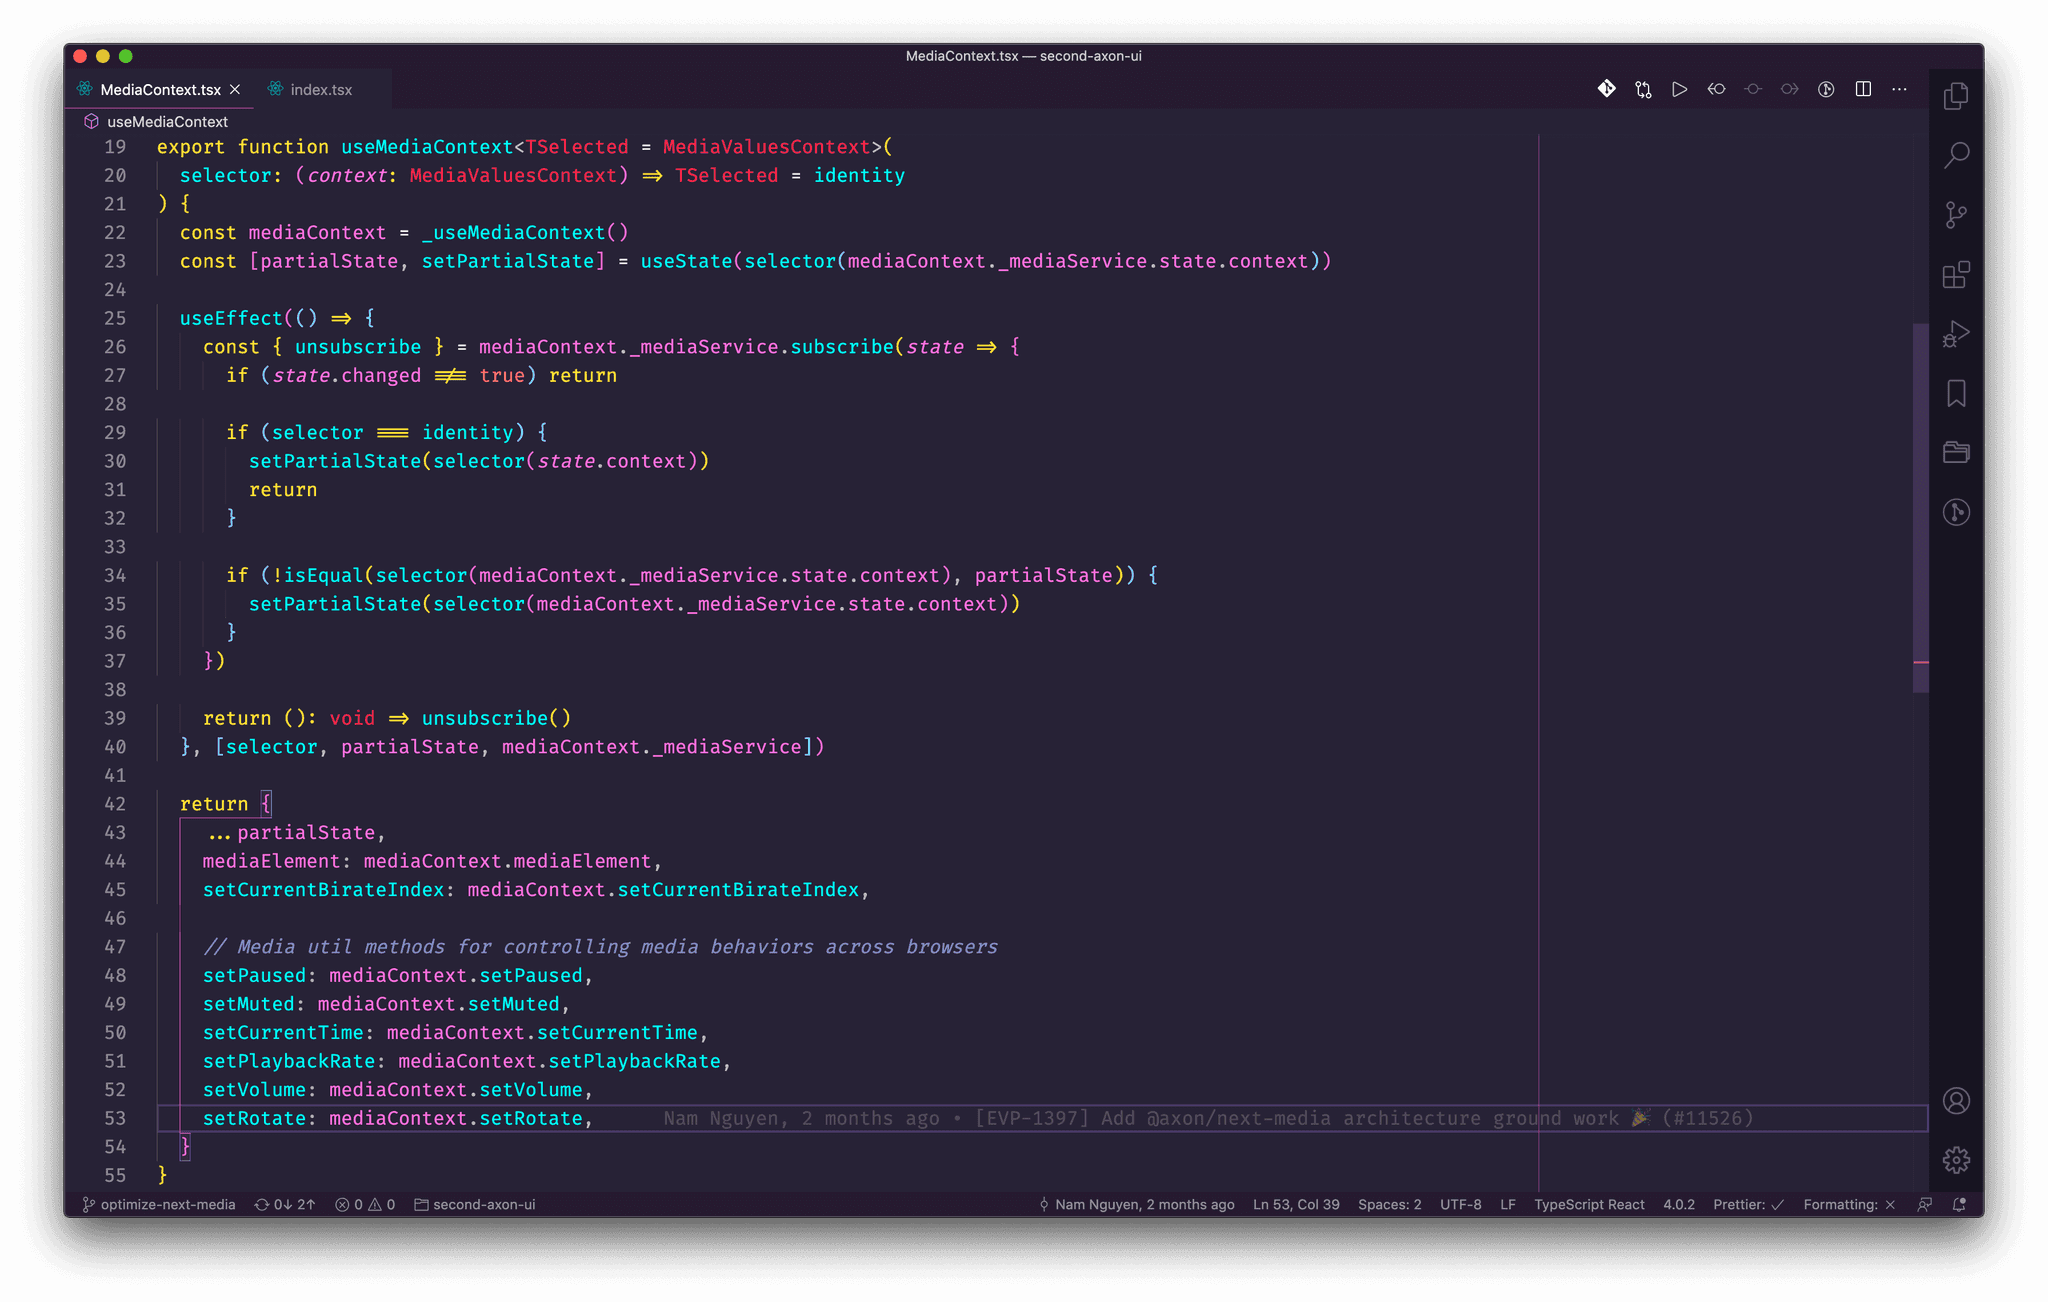Open the Manage gear icon
This screenshot has width=2048, height=1302.
[1956, 1160]
